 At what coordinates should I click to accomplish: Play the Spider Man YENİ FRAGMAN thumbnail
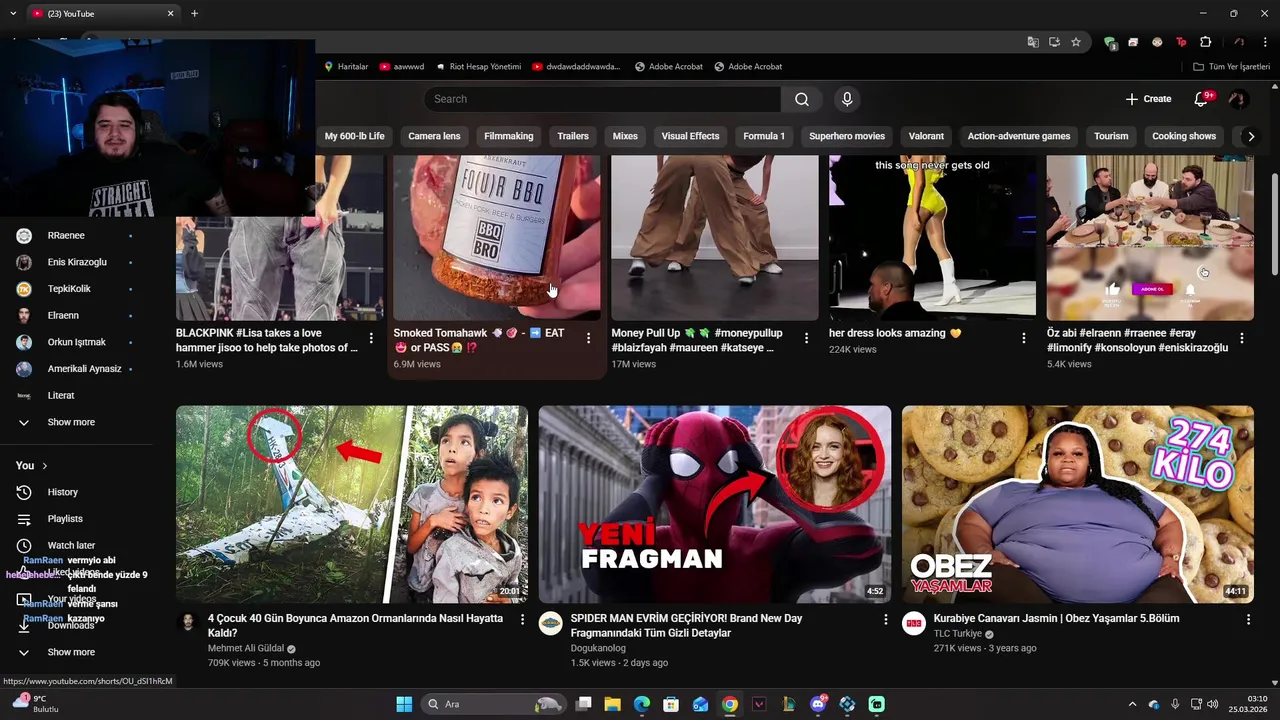[715, 504]
